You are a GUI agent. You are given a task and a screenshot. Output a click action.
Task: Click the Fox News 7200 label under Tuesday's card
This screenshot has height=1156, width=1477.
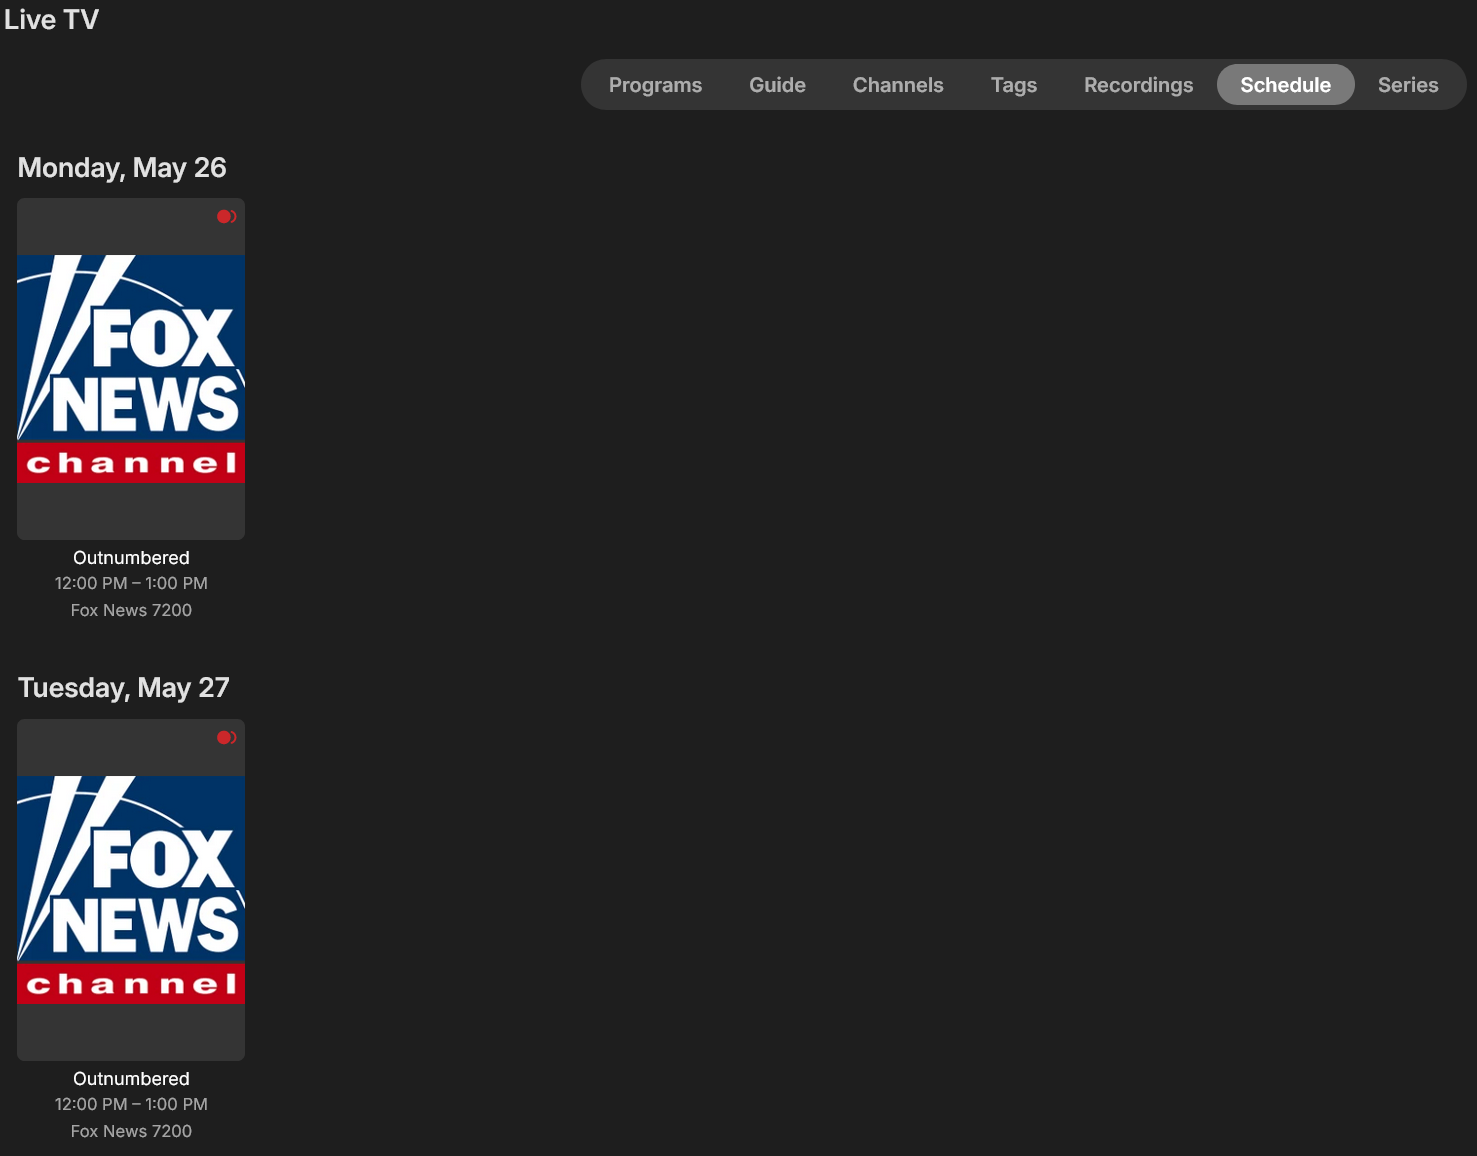coord(131,1131)
